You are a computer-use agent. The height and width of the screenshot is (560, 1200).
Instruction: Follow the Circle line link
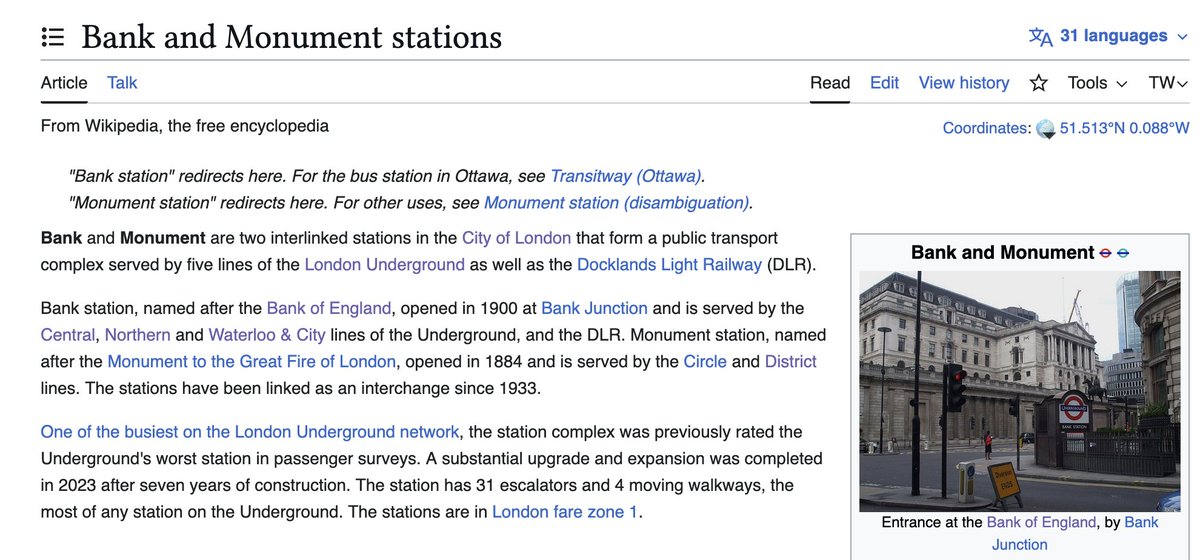705,361
